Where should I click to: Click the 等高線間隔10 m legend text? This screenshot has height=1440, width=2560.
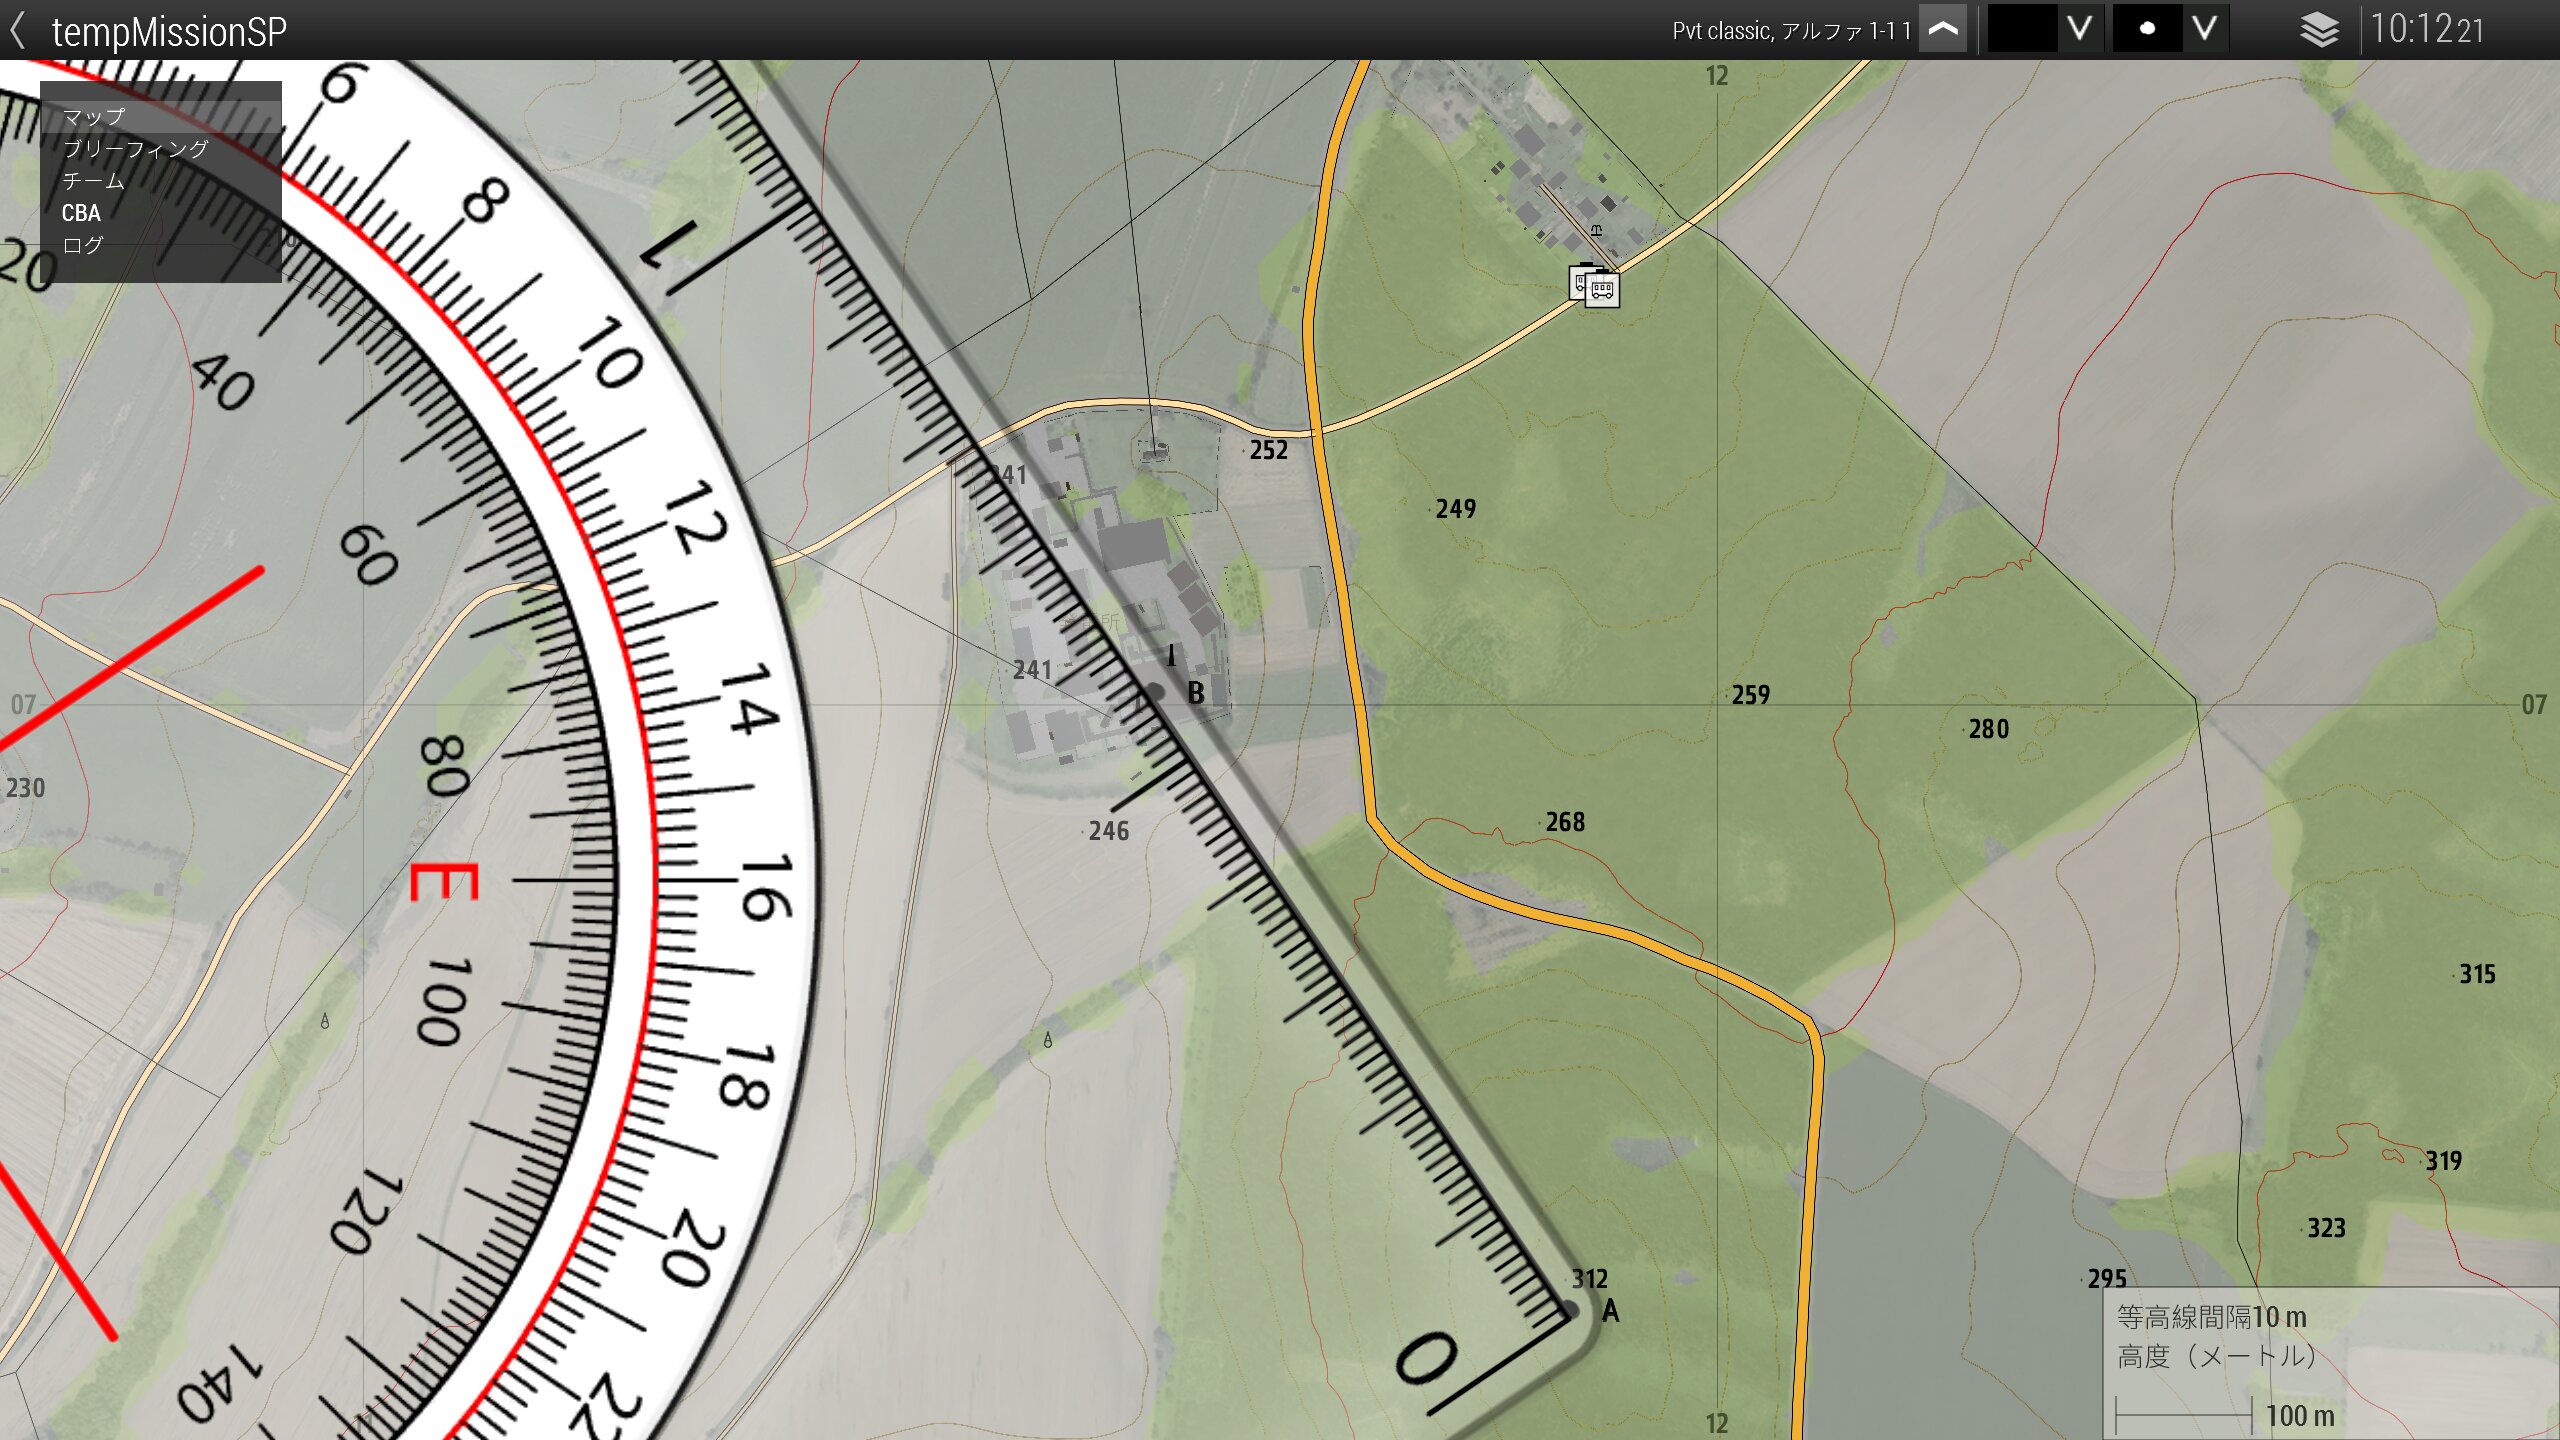click(x=2211, y=1318)
